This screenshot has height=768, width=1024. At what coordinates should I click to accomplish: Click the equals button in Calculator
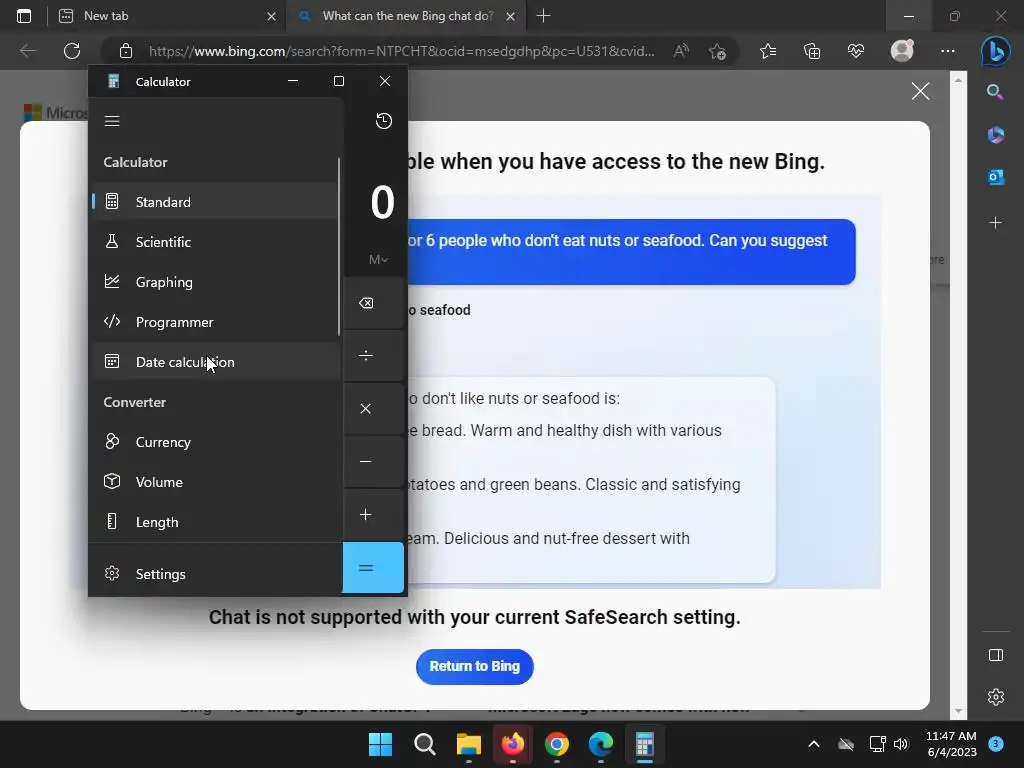(373, 568)
